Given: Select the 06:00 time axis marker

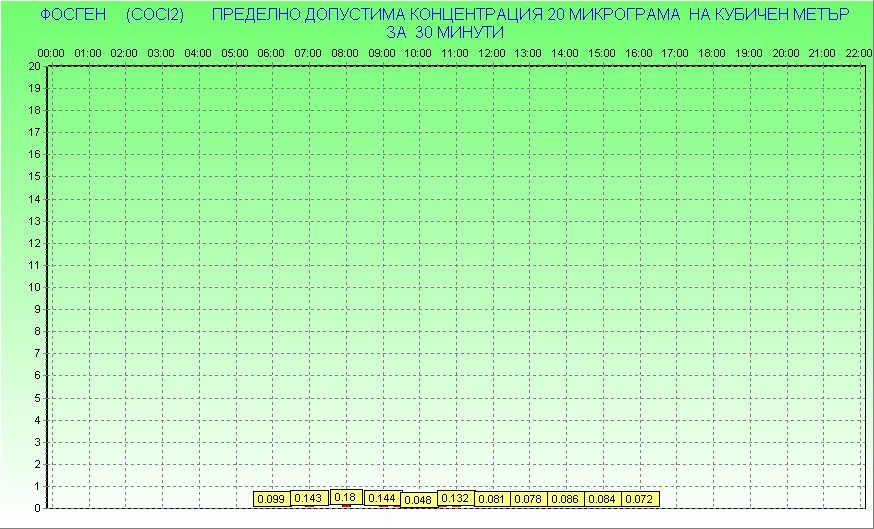Looking at the screenshot, I should (271, 53).
